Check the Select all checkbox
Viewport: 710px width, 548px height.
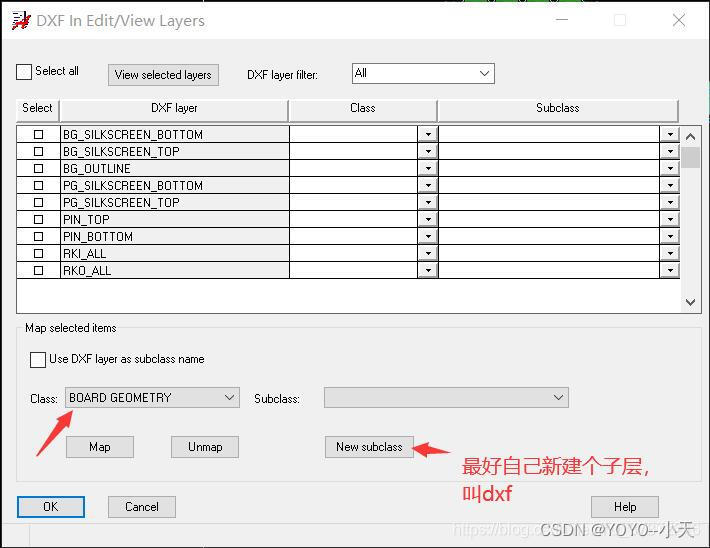pyautogui.click(x=24, y=72)
